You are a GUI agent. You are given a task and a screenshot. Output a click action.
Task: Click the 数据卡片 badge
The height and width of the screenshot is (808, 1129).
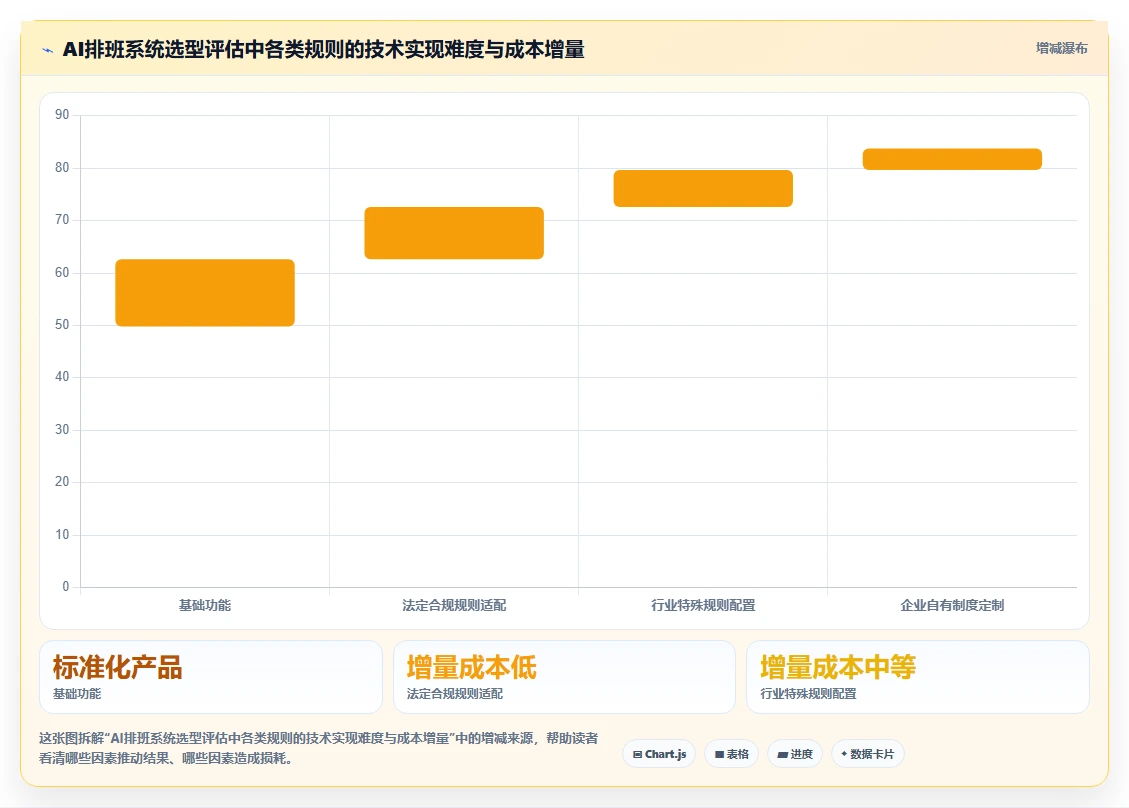tap(868, 754)
